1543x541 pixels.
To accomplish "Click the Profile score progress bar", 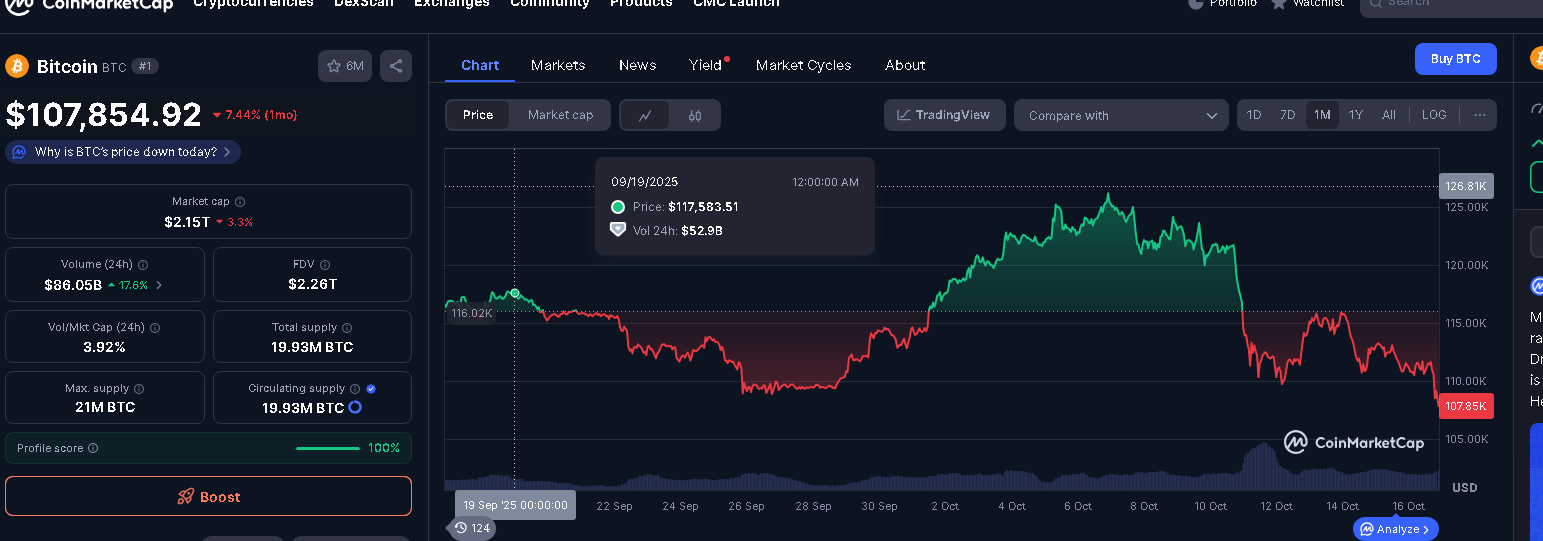I will pos(327,448).
